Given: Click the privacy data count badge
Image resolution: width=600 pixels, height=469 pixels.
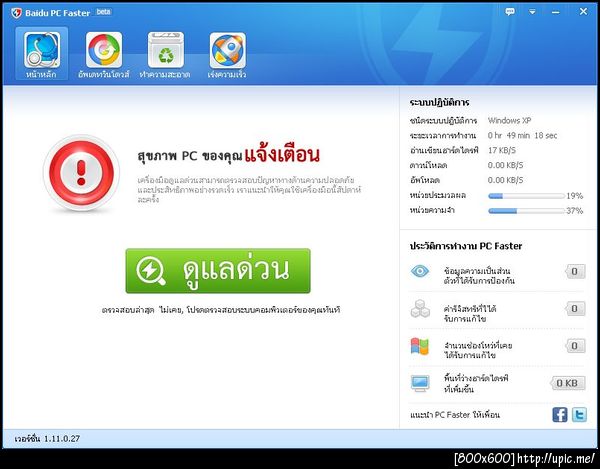Looking at the screenshot, I should point(575,272).
